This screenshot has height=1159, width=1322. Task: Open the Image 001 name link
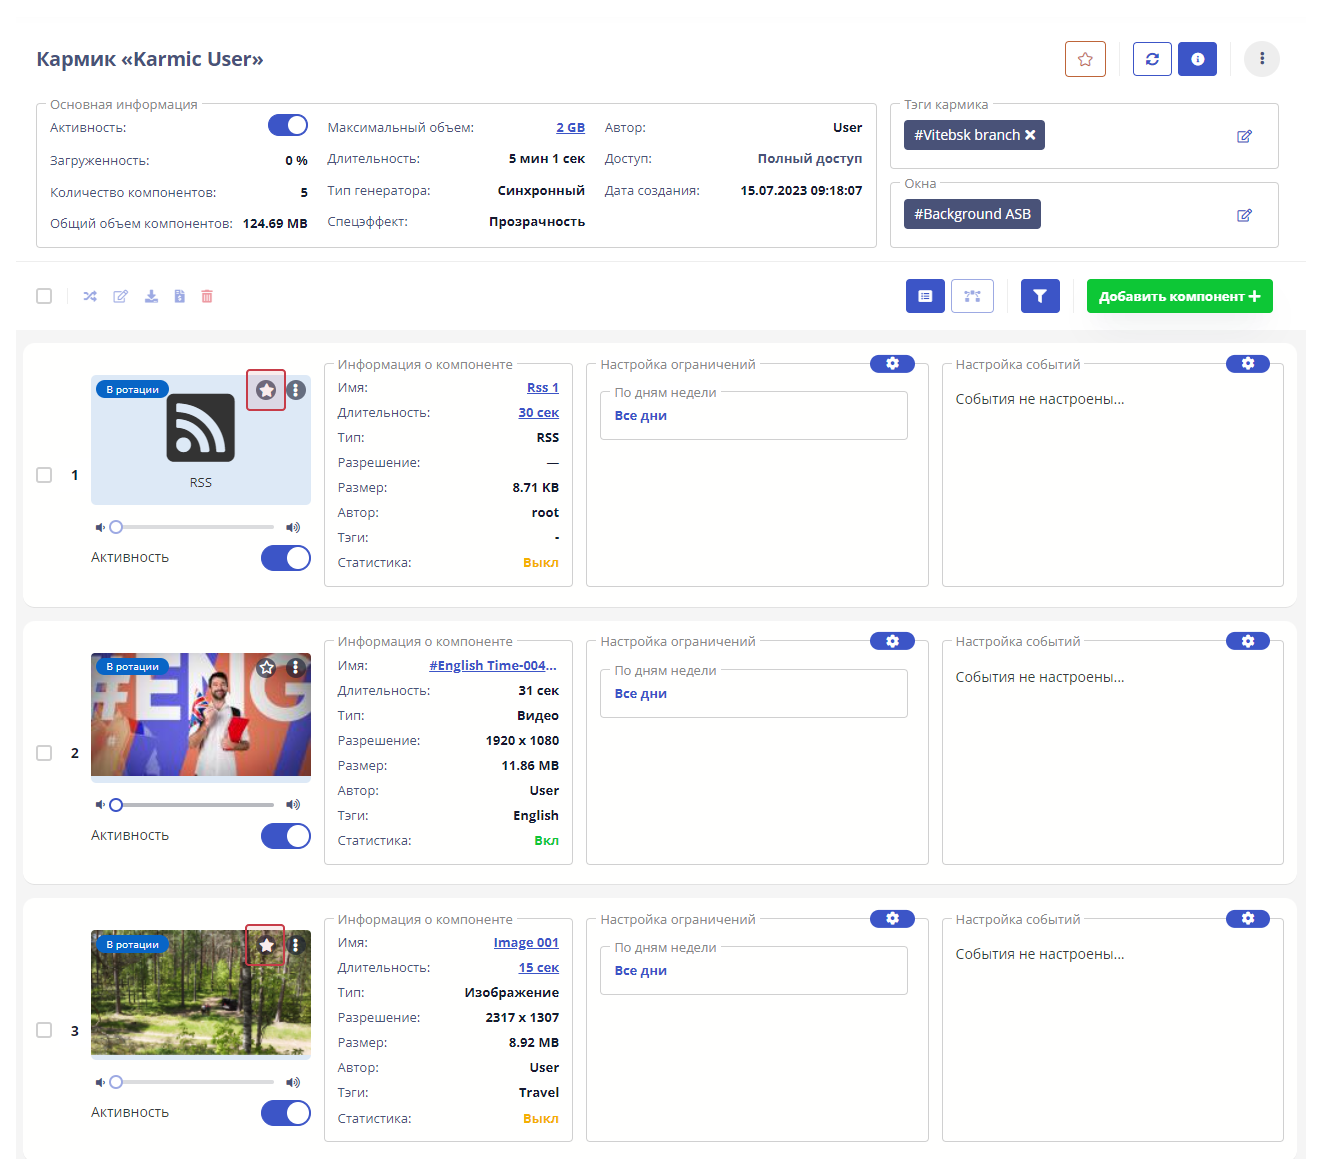click(526, 943)
